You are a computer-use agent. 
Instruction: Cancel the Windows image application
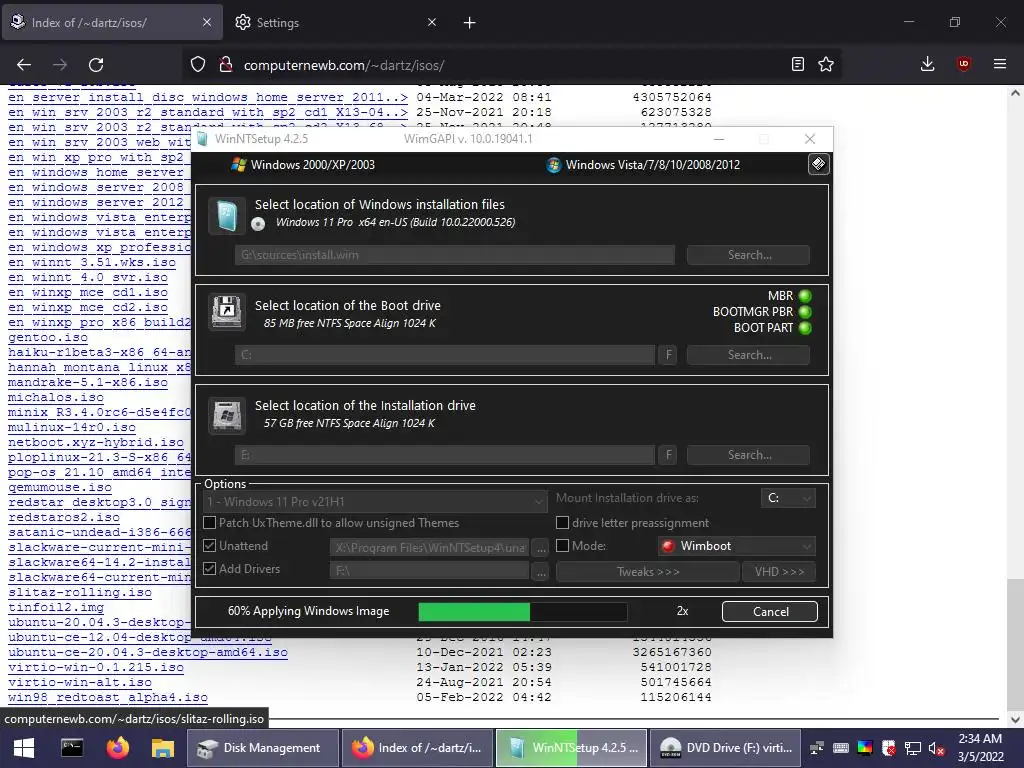pyautogui.click(x=770, y=612)
